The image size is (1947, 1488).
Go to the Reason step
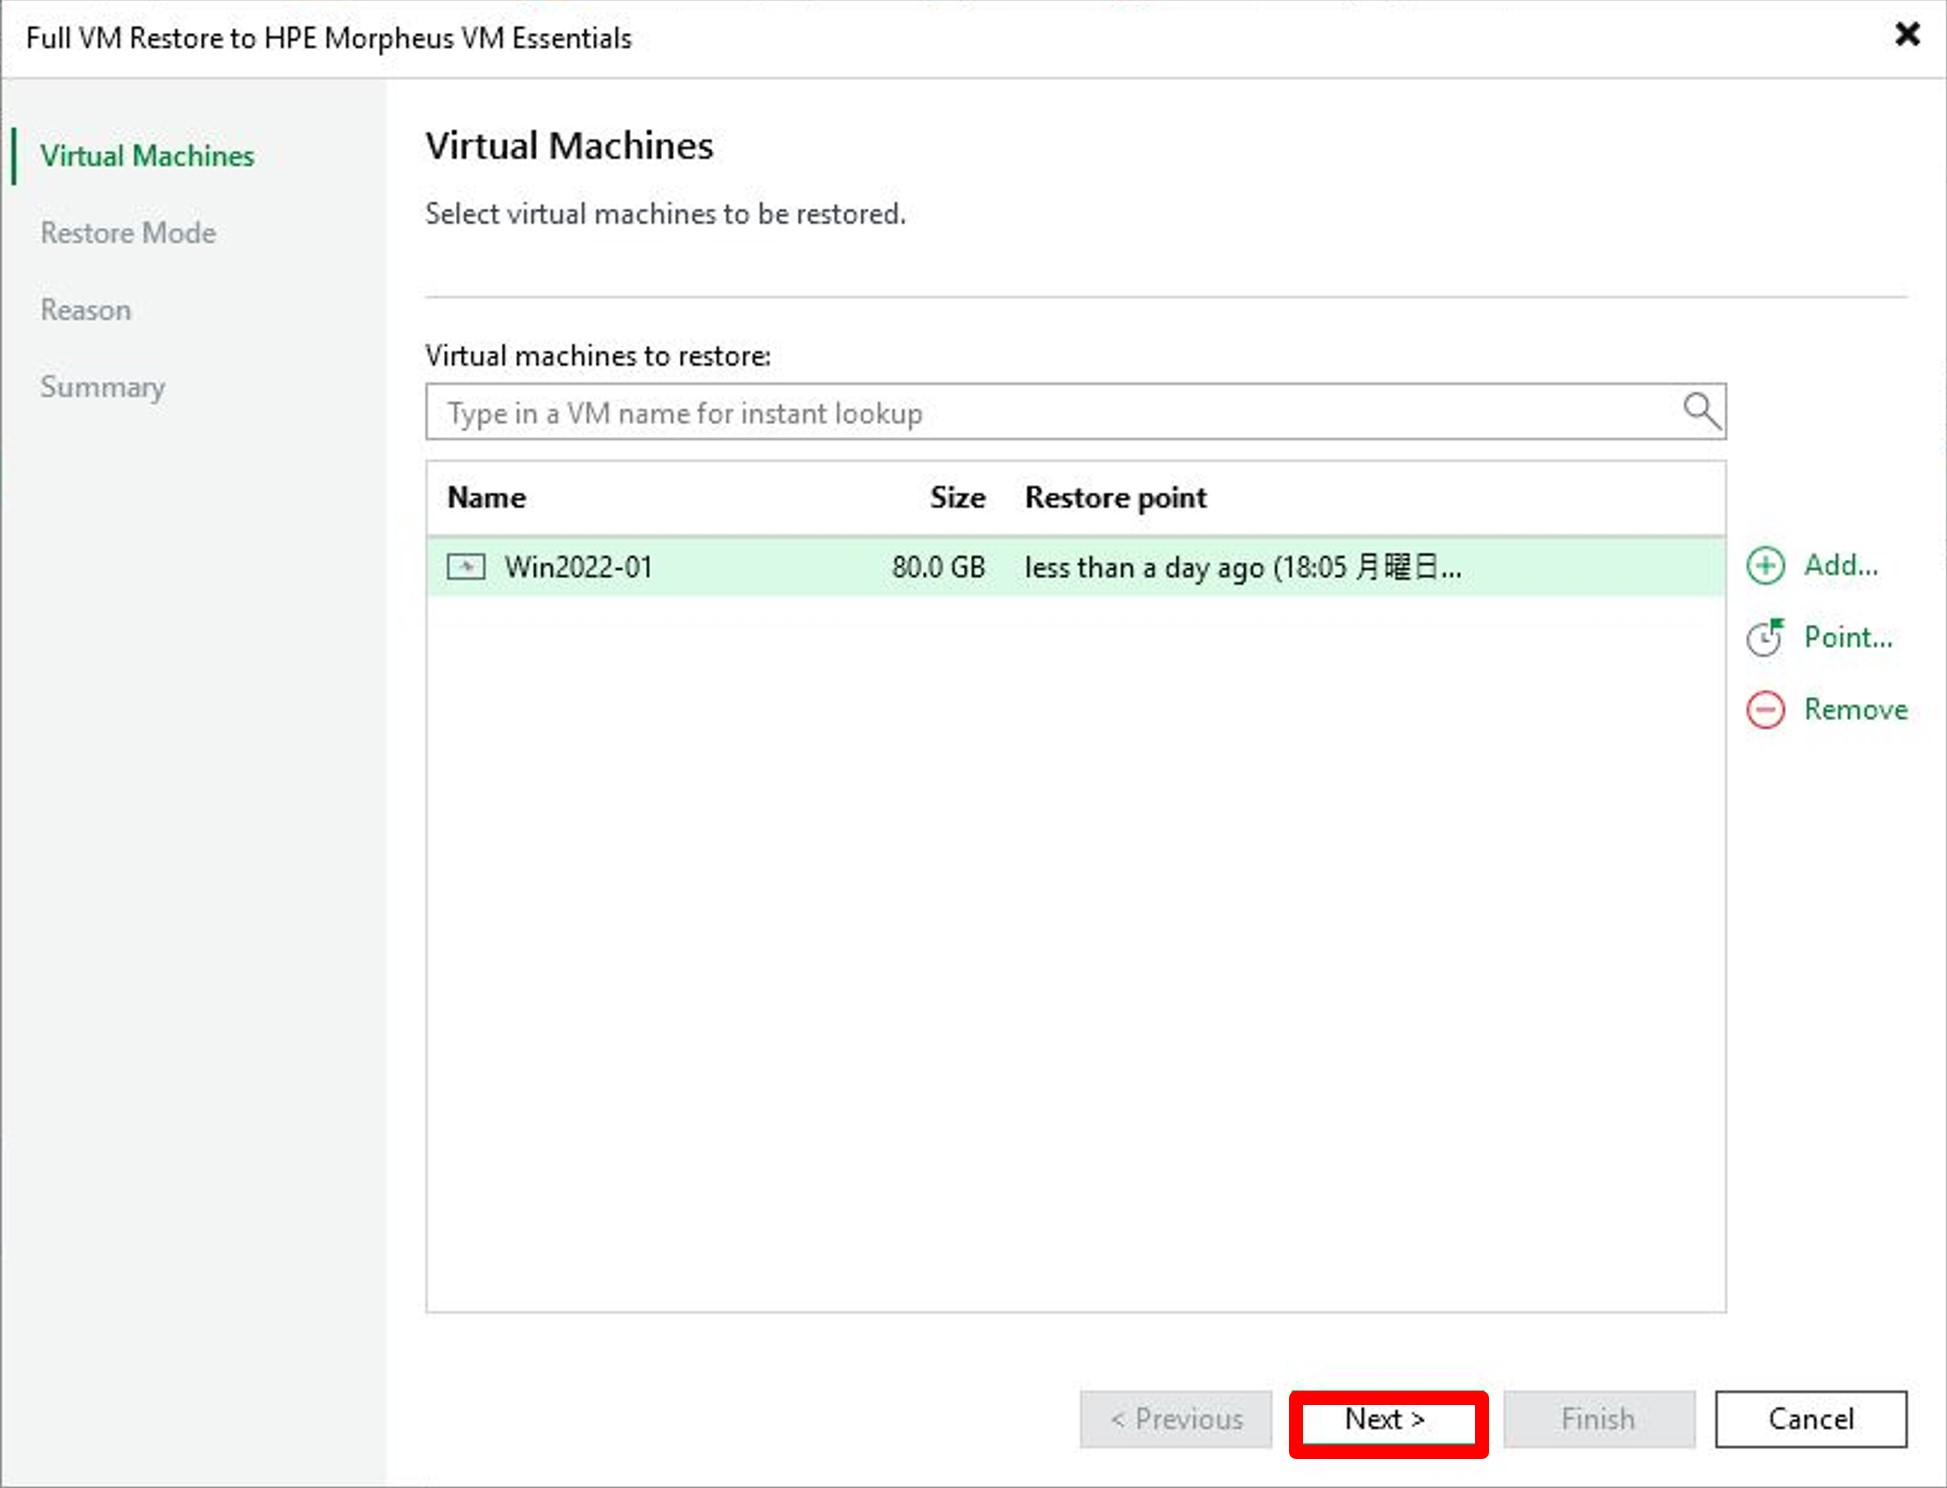tap(86, 310)
